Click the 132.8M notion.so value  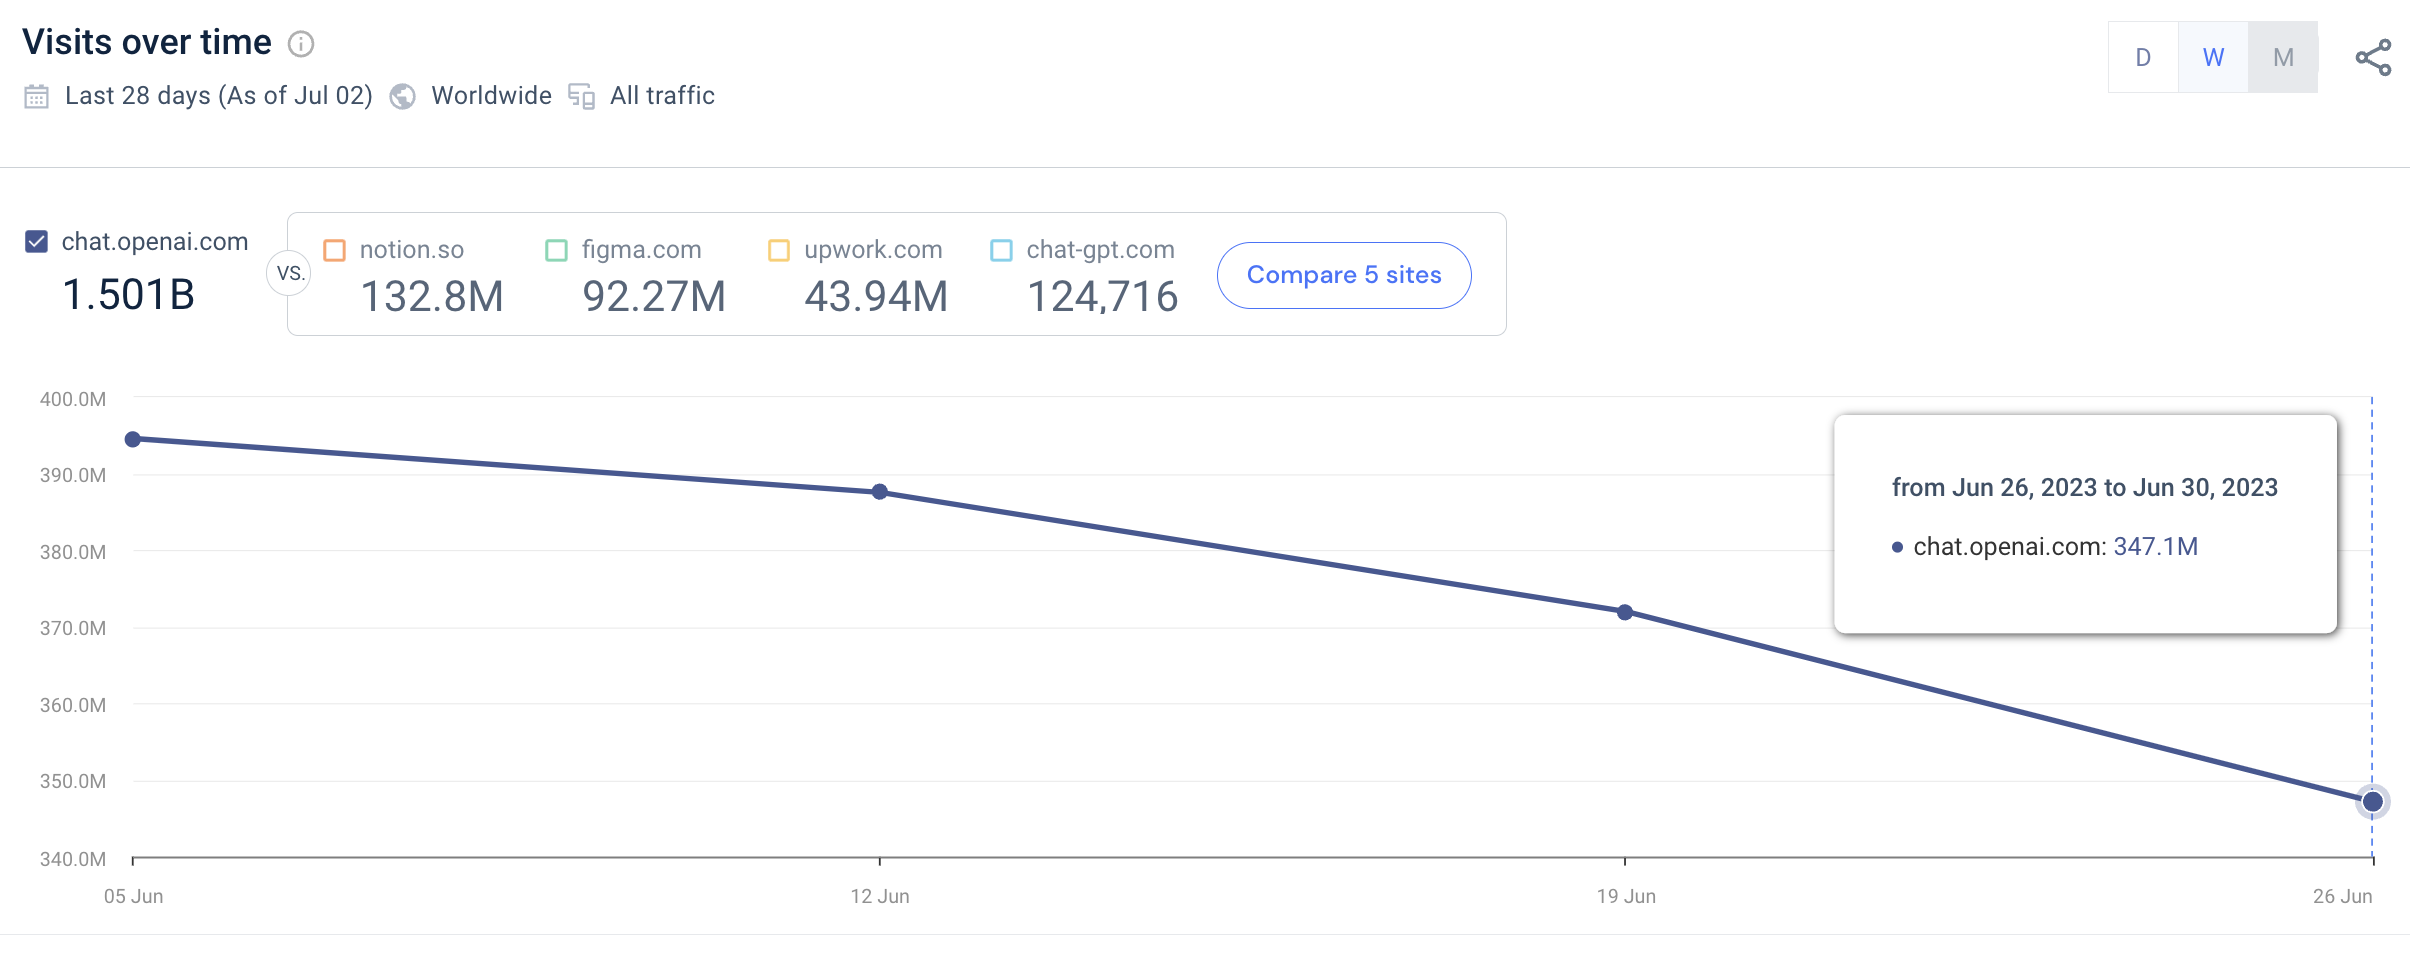(x=432, y=297)
